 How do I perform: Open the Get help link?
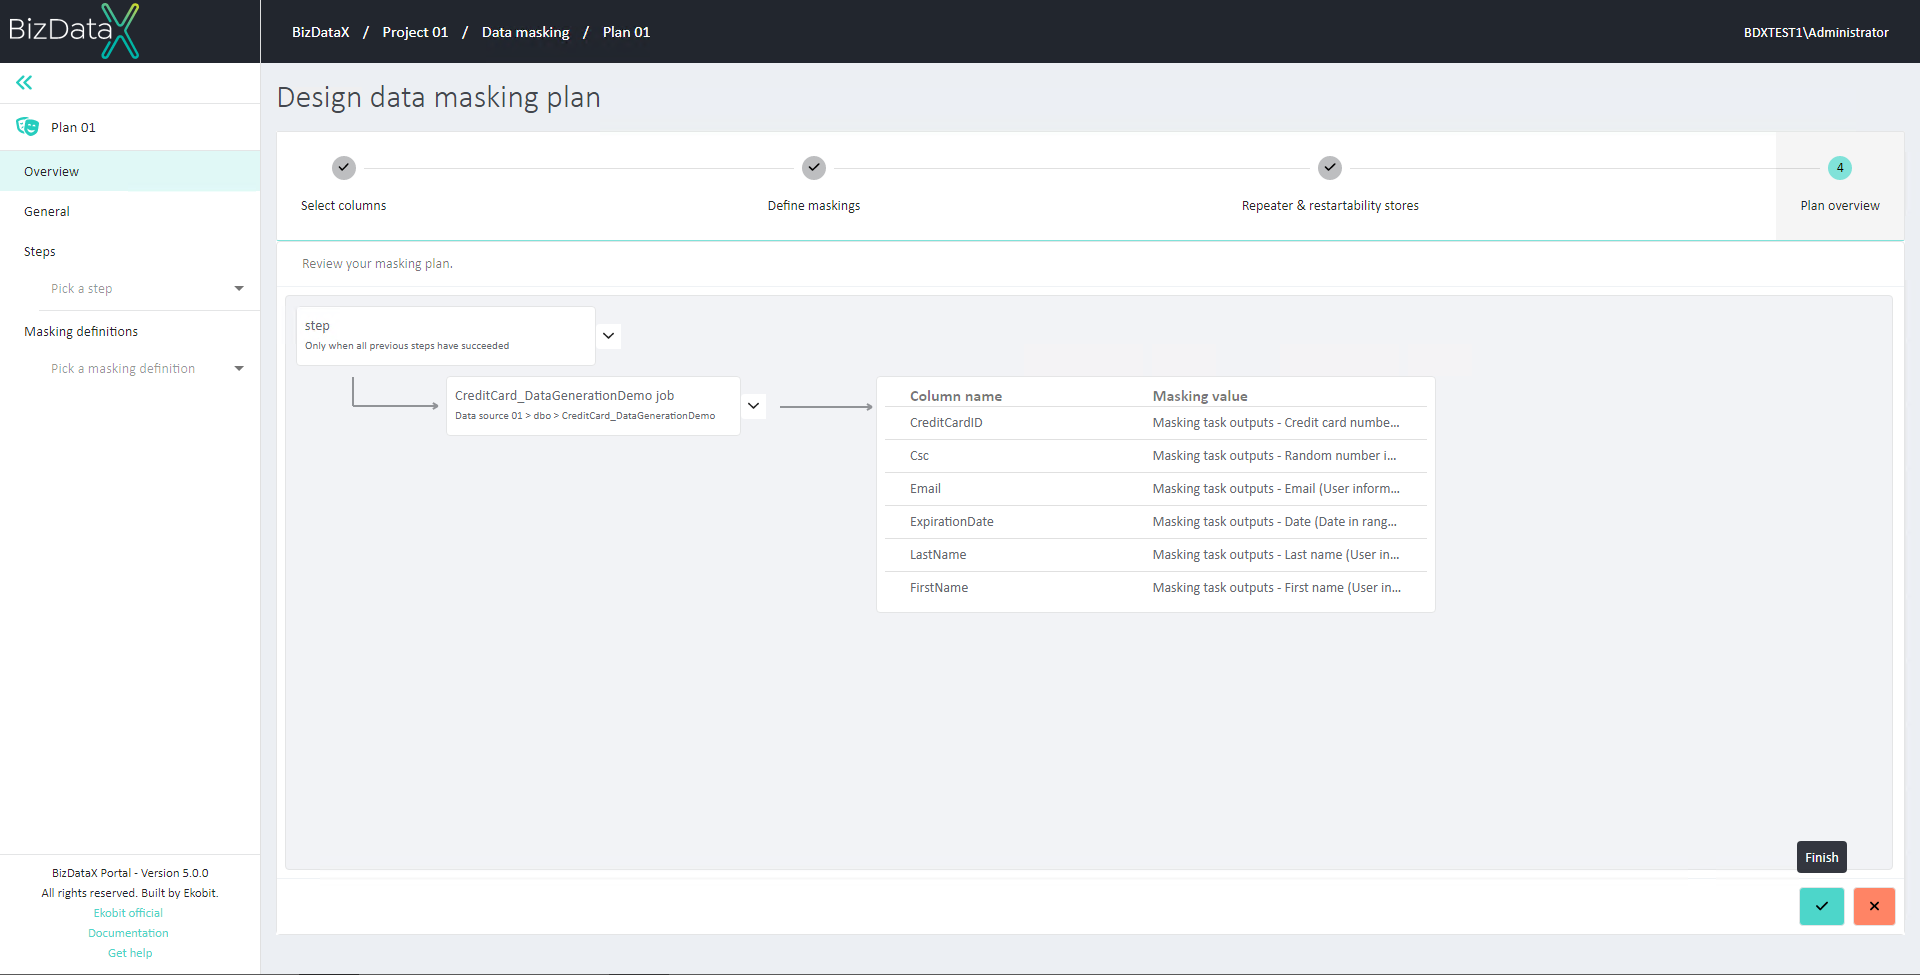click(x=130, y=953)
